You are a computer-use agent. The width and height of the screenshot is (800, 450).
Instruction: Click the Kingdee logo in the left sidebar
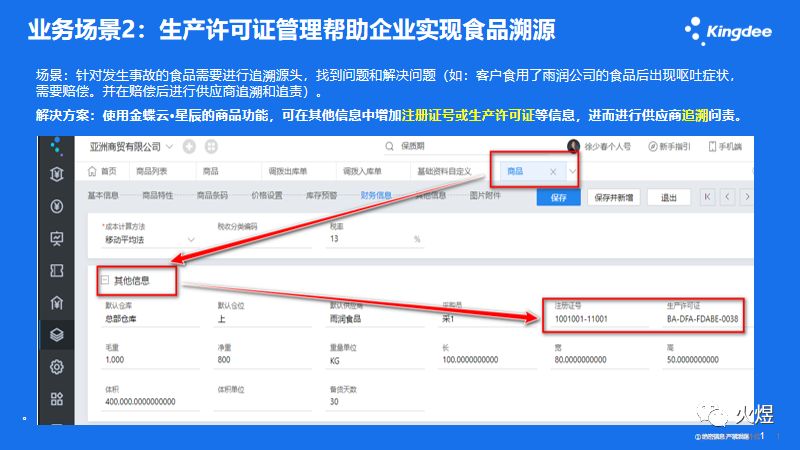[x=57, y=146]
